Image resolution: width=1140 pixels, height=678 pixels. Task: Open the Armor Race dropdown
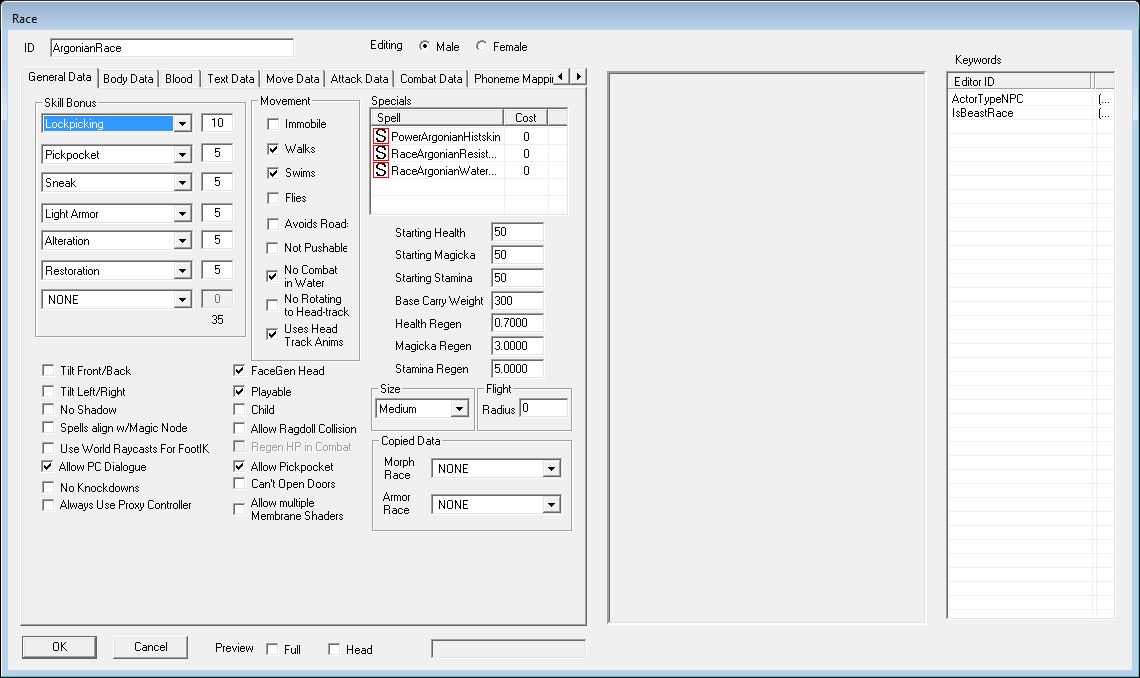click(551, 504)
